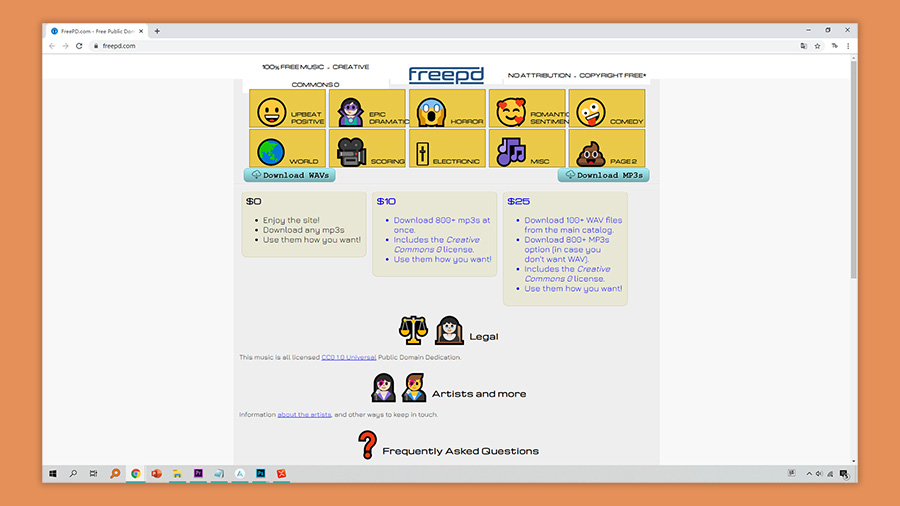Screen dimensions: 900x506
Task: Open Task View on the taskbar
Action: pos(94,473)
